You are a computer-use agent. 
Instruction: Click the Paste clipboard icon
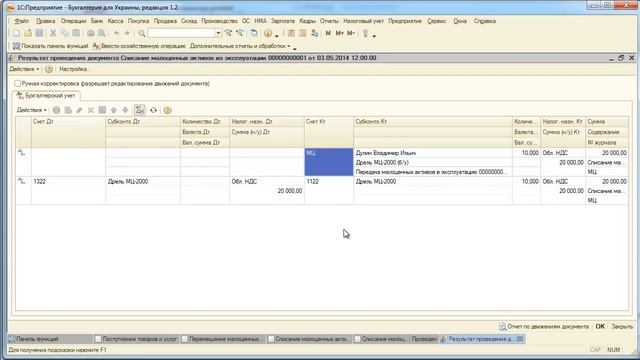(76, 33)
